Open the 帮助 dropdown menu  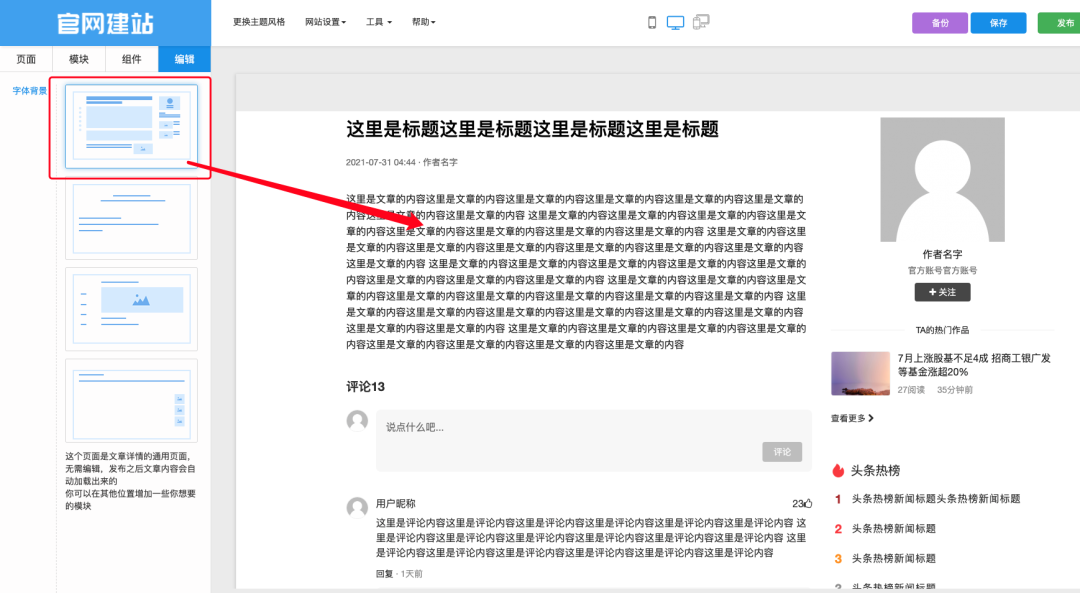point(424,22)
